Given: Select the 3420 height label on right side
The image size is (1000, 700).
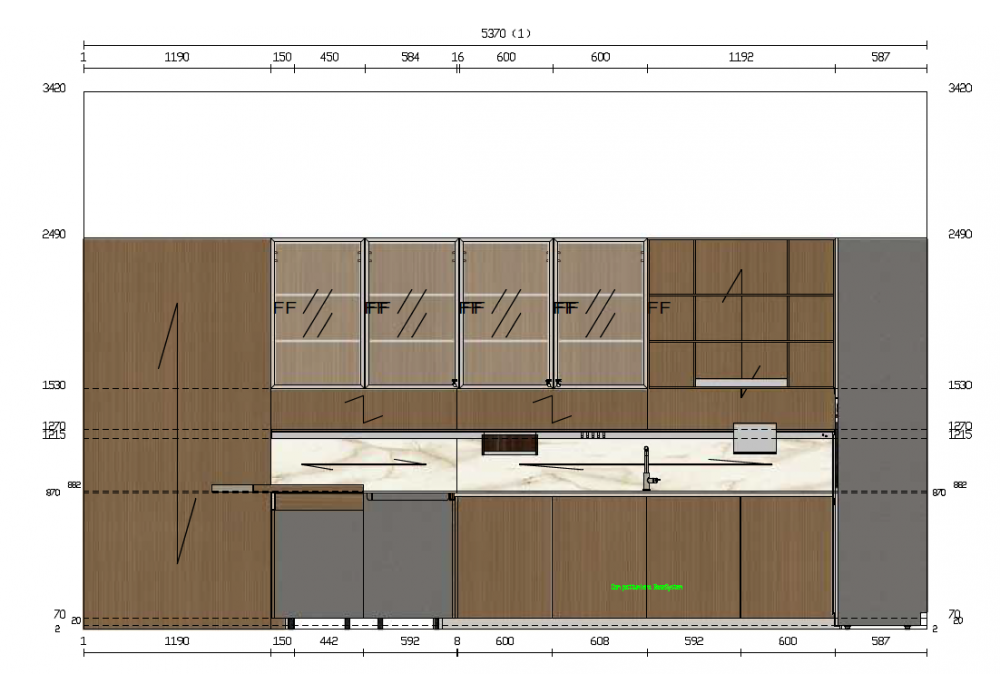Looking at the screenshot, I should [959, 88].
